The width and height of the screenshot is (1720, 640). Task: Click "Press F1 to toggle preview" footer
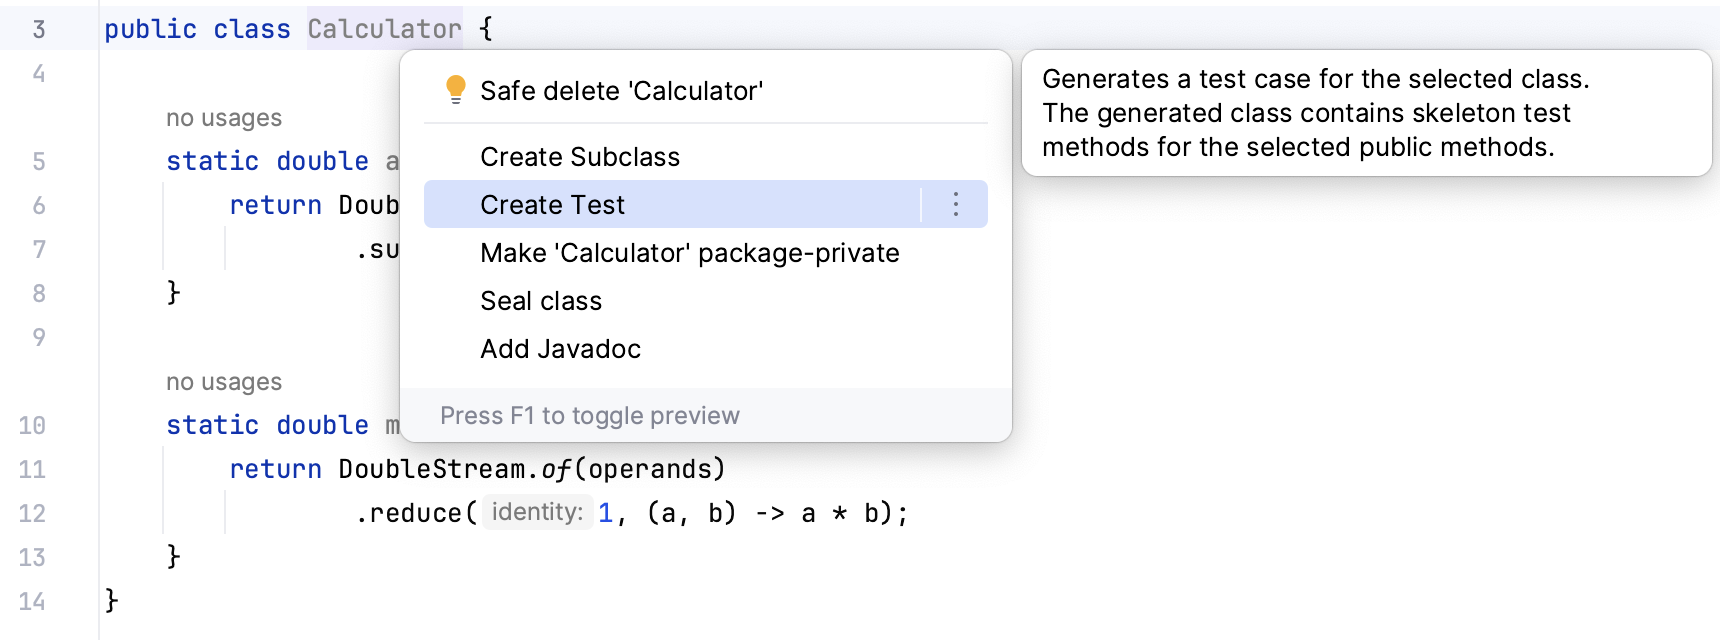point(589,415)
